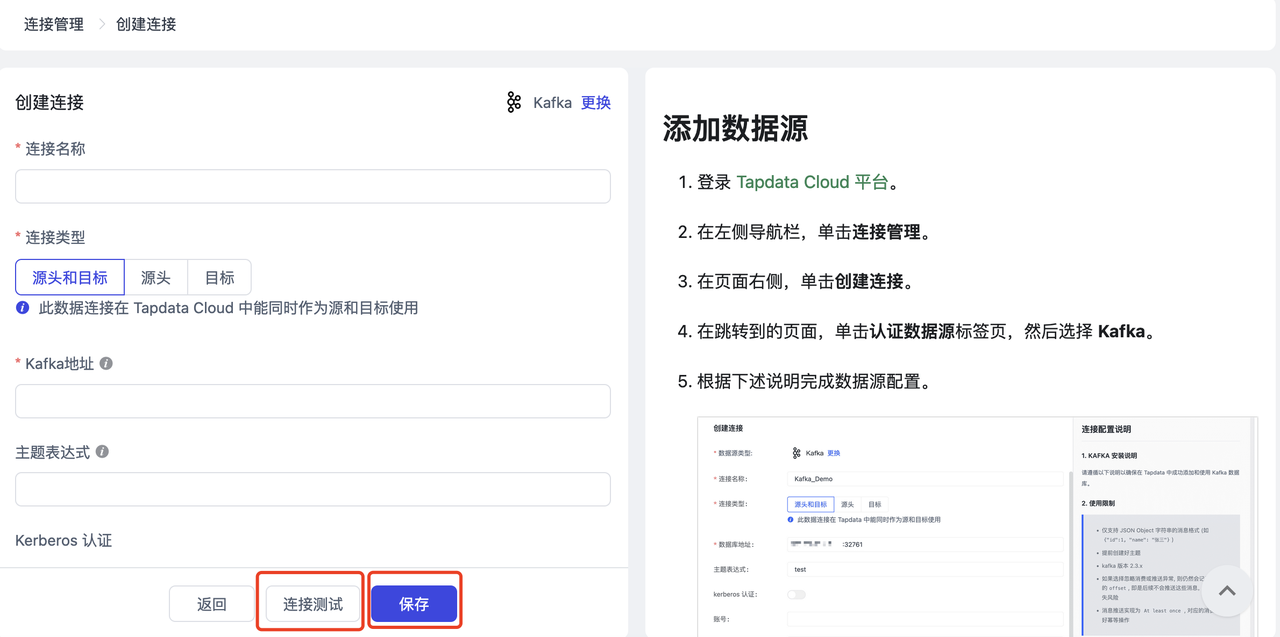Click the Kafka logo icon

514,102
